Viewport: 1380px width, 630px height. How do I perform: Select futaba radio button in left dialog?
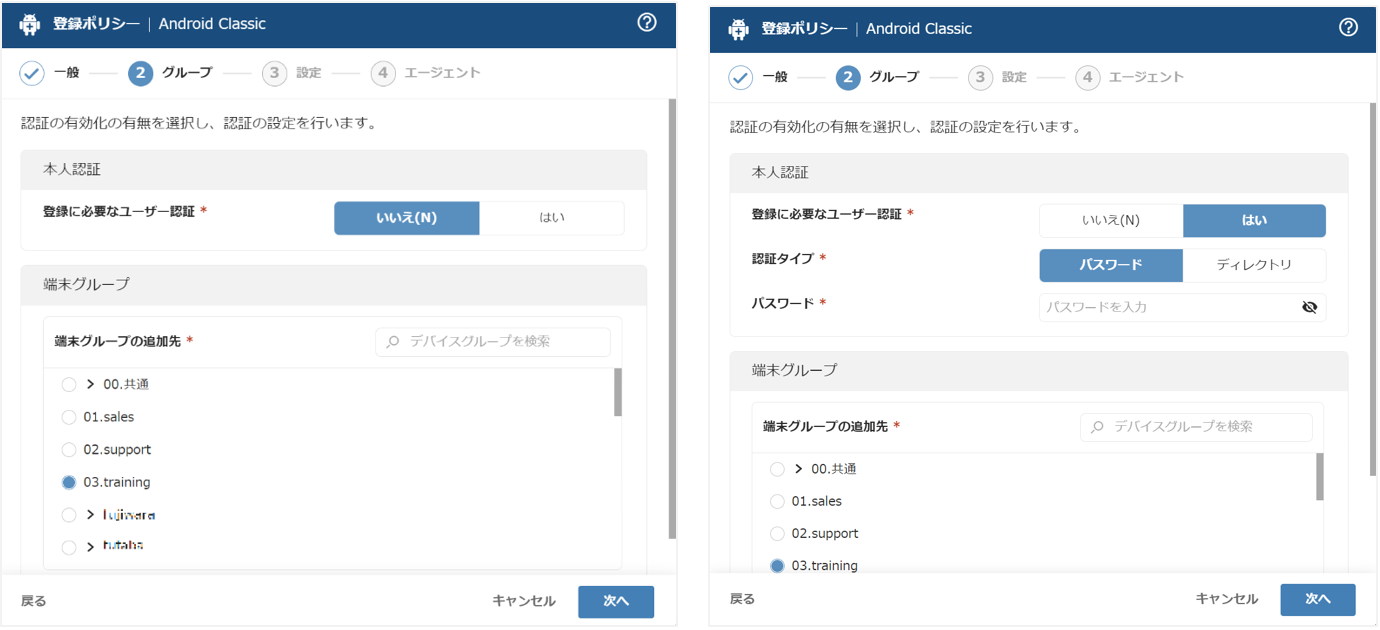pos(68,547)
